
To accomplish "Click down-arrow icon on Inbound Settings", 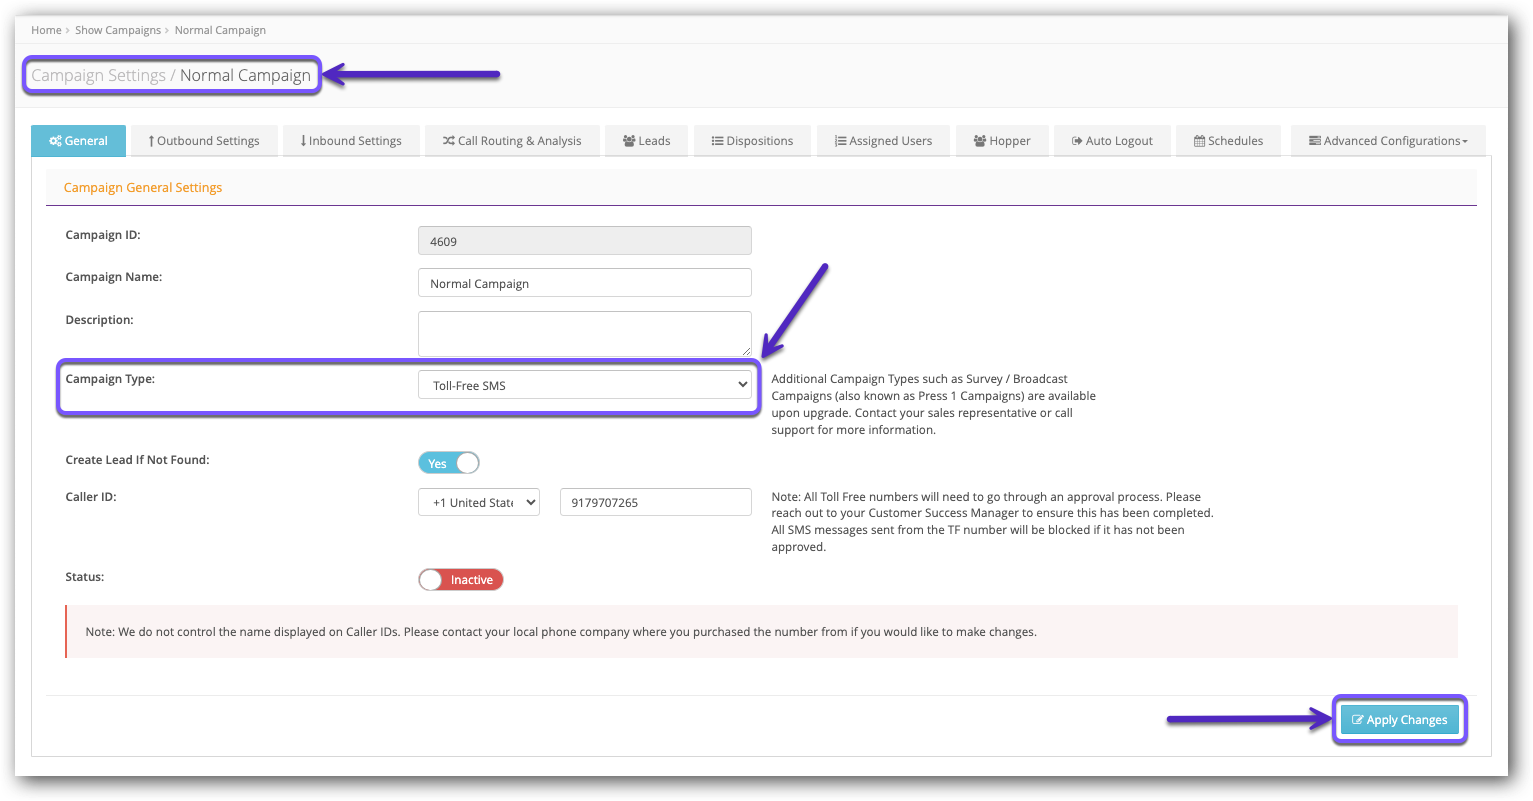I will 303,141.
